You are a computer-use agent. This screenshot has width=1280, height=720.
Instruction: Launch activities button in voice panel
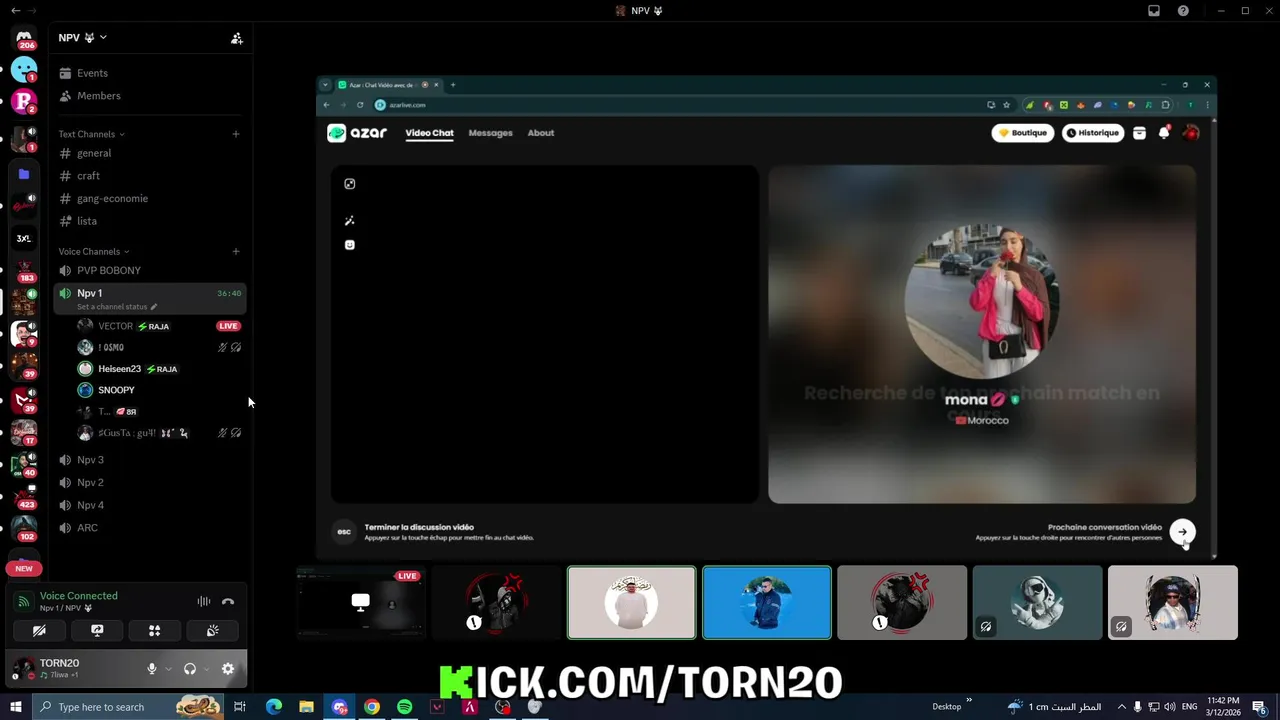(155, 631)
